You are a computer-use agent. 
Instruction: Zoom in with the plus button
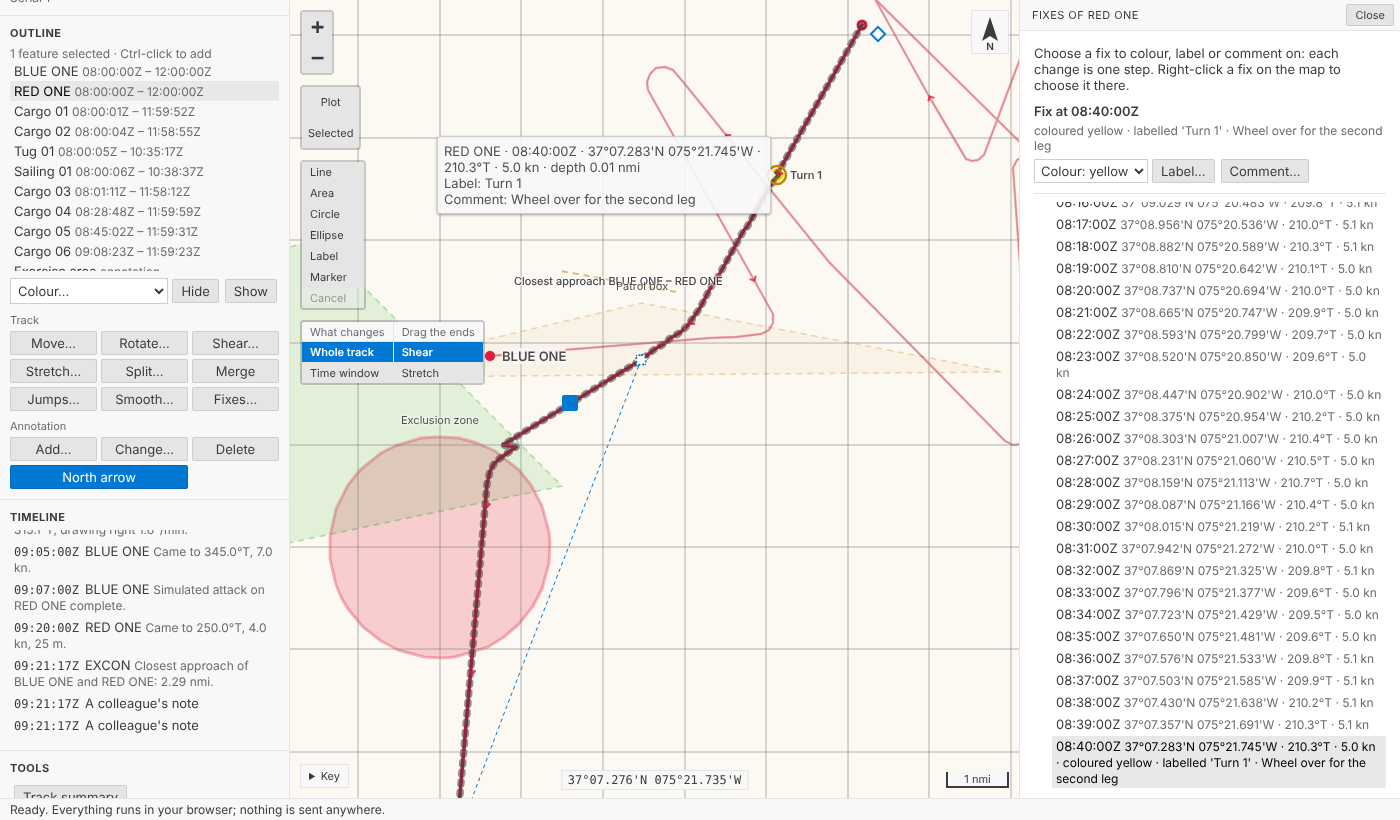coord(317,27)
